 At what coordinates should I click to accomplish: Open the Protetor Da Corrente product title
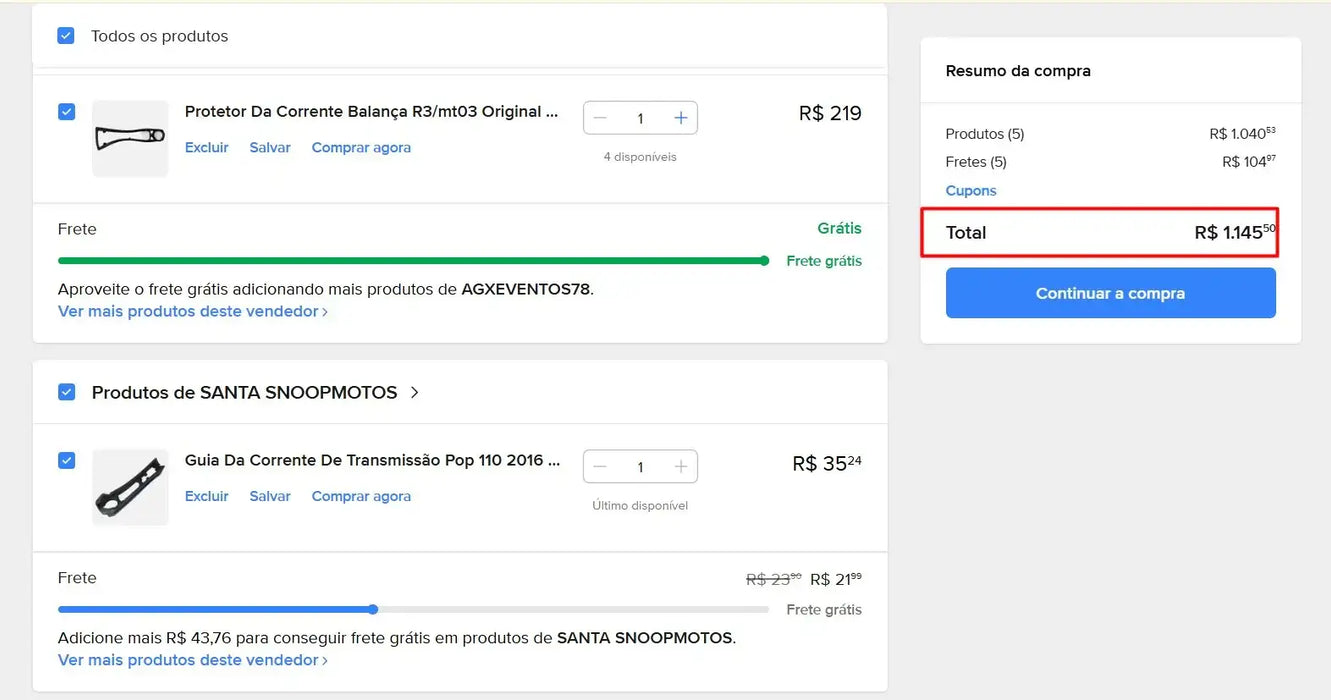[370, 111]
